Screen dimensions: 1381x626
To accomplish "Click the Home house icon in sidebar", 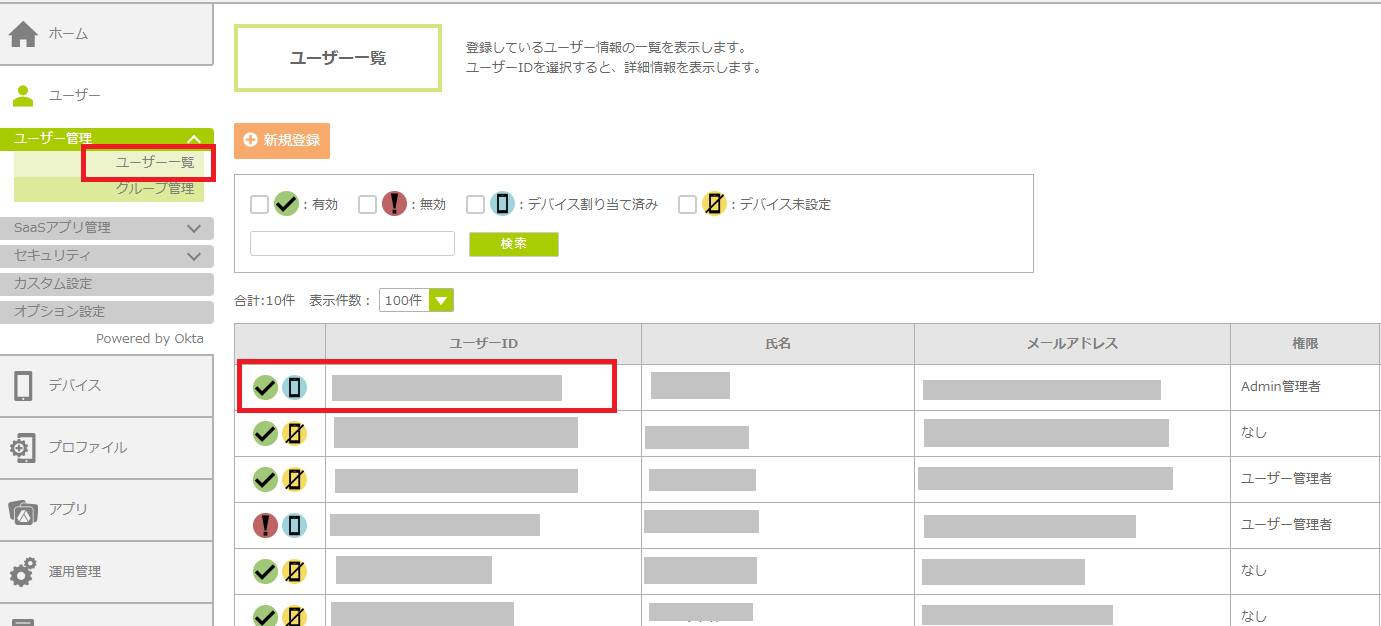I will click(23, 34).
